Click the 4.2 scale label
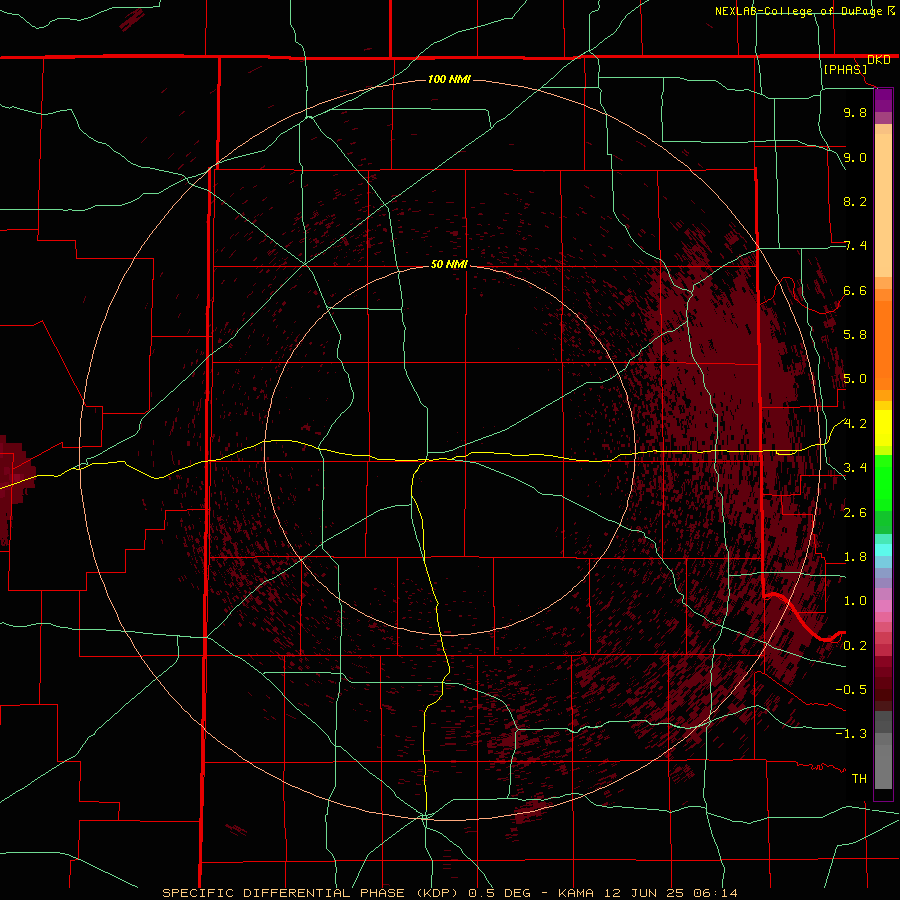900x900 pixels. [855, 424]
